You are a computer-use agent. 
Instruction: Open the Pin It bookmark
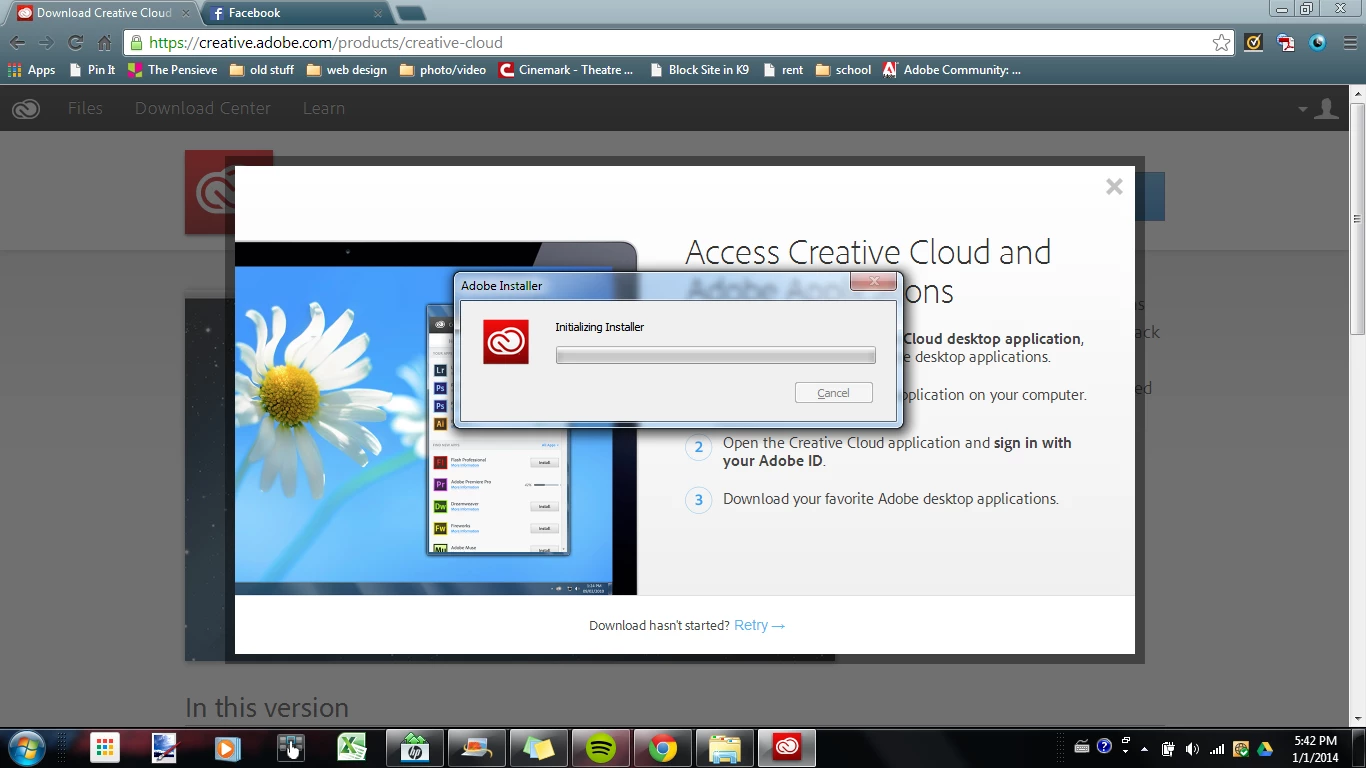coord(92,70)
